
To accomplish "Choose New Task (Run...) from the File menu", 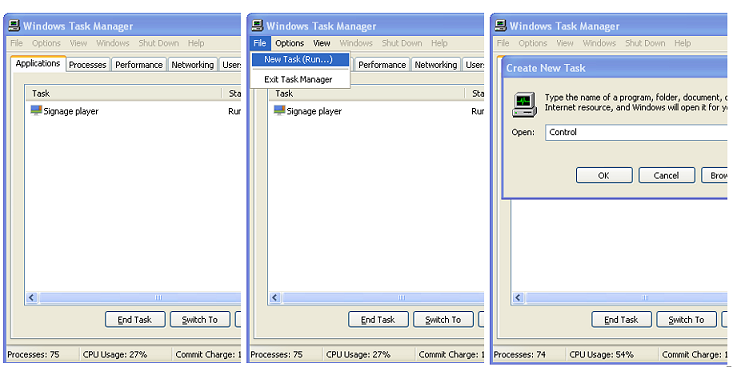I will (300, 59).
